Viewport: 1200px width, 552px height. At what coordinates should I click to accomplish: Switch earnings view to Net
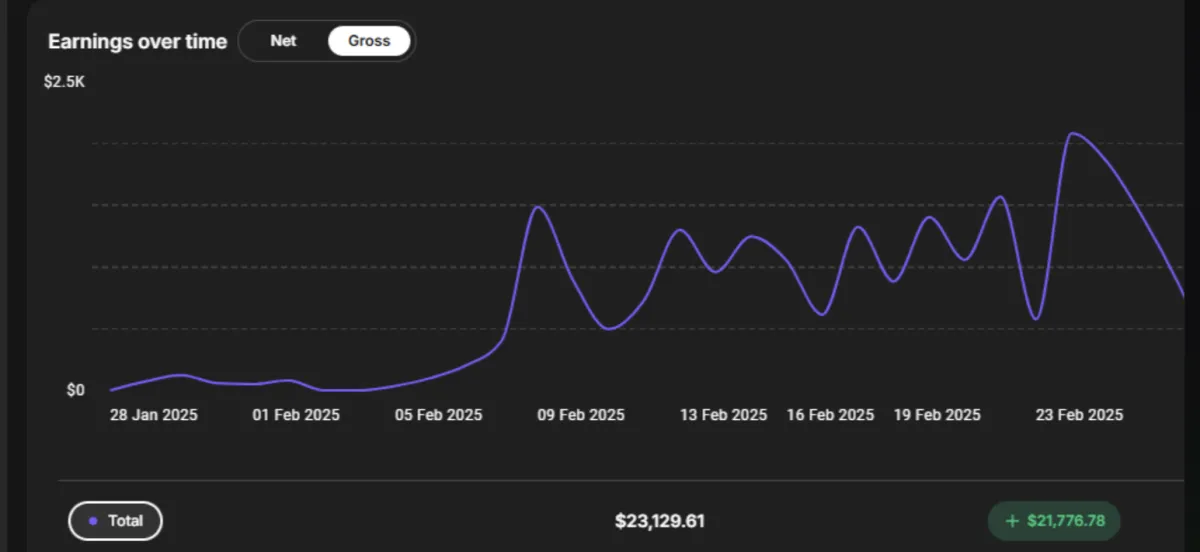tap(283, 41)
